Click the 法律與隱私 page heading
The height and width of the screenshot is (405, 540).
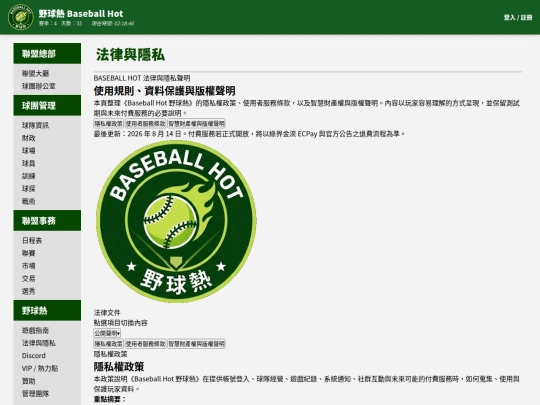(130, 54)
